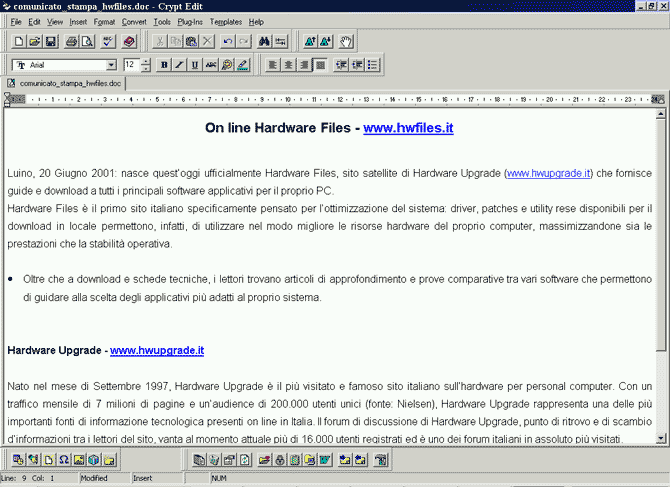Decrease font size with A-down icon
This screenshot has height=487, width=670.
(326, 41)
